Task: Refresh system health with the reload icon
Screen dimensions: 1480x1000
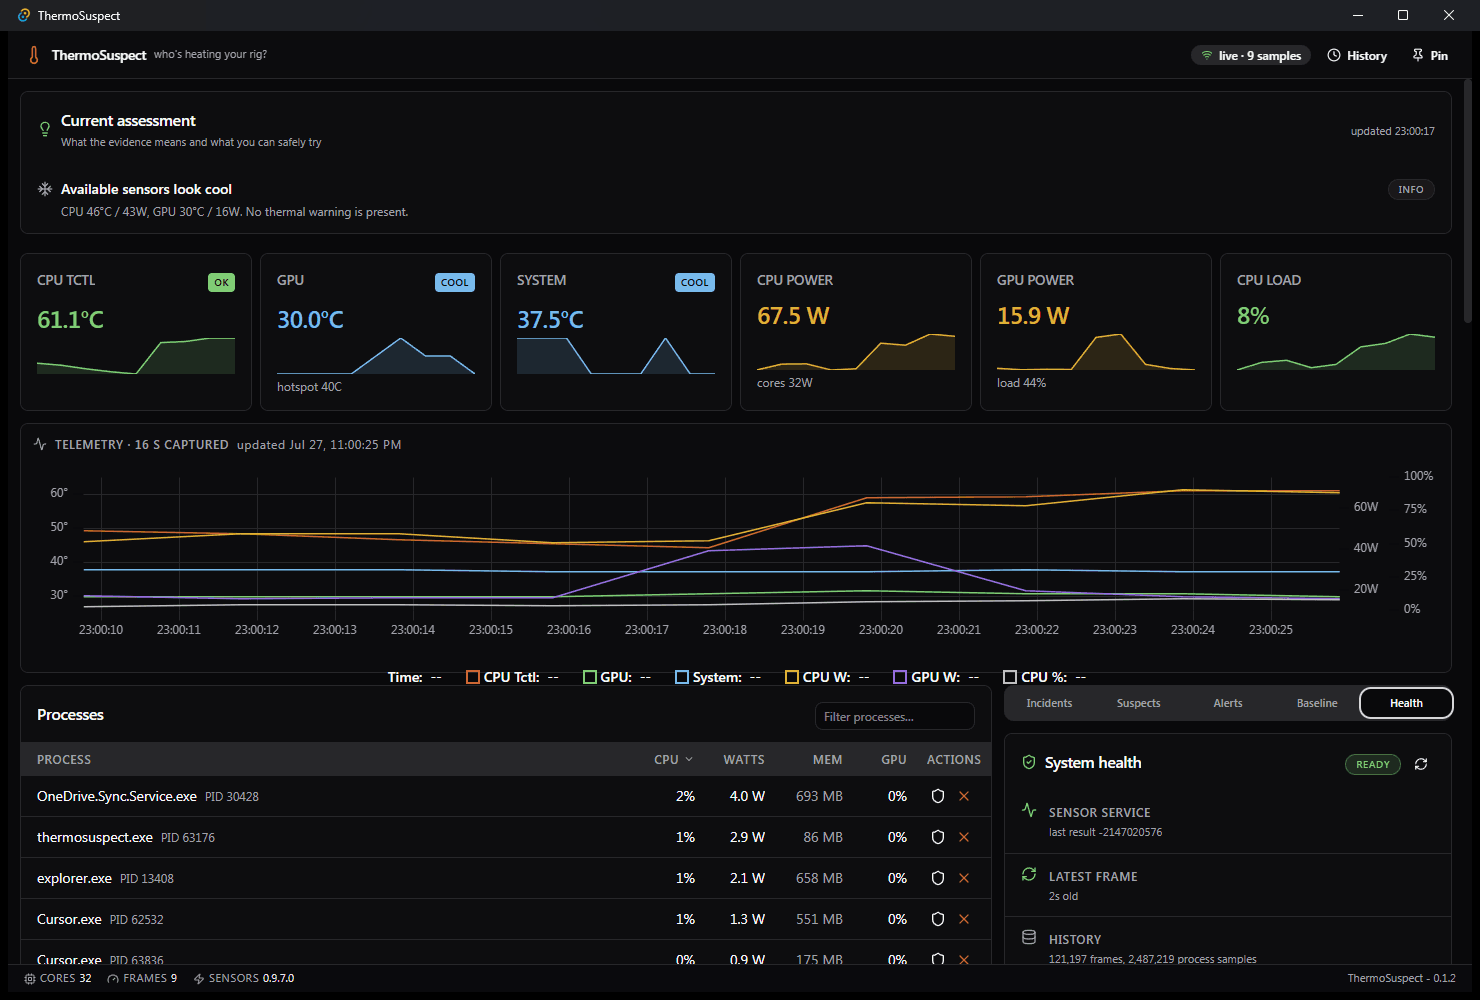Action: pyautogui.click(x=1421, y=764)
